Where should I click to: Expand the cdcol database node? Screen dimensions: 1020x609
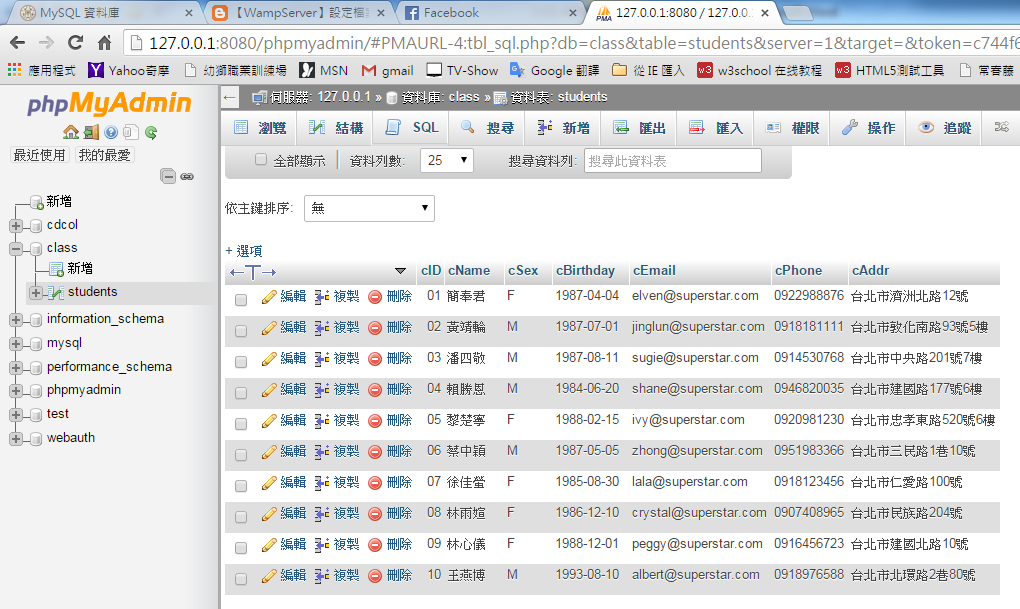point(16,226)
